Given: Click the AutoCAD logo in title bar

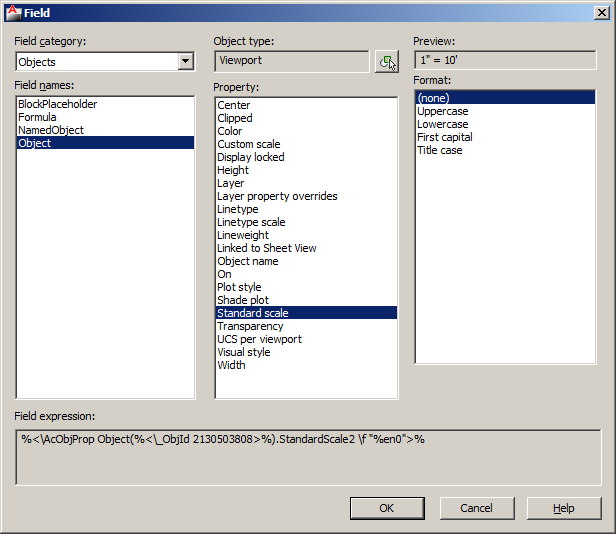Looking at the screenshot, I should point(13,13).
